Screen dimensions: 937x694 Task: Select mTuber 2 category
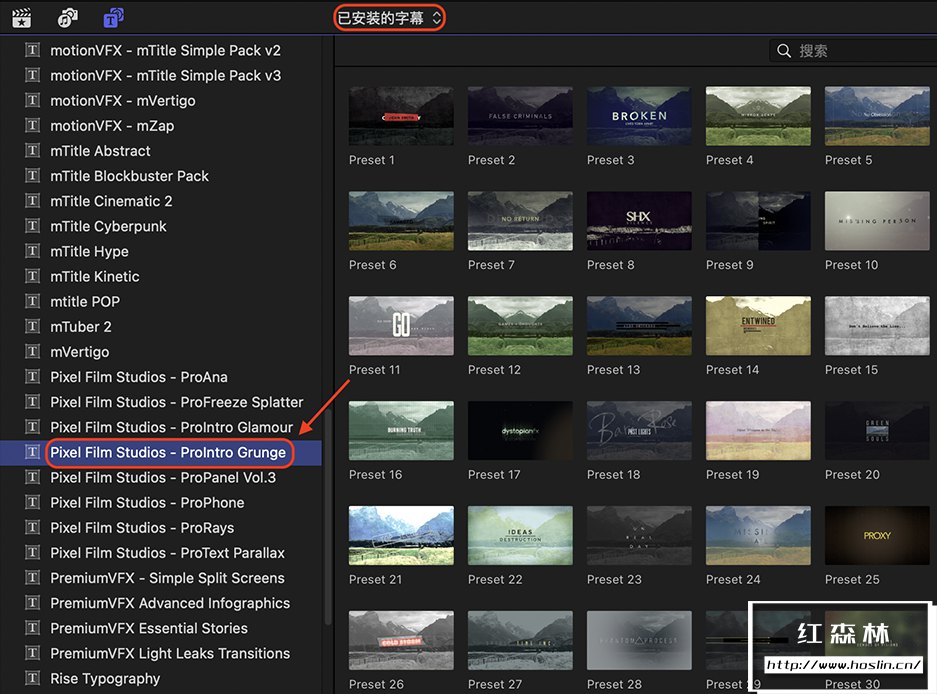(81, 326)
